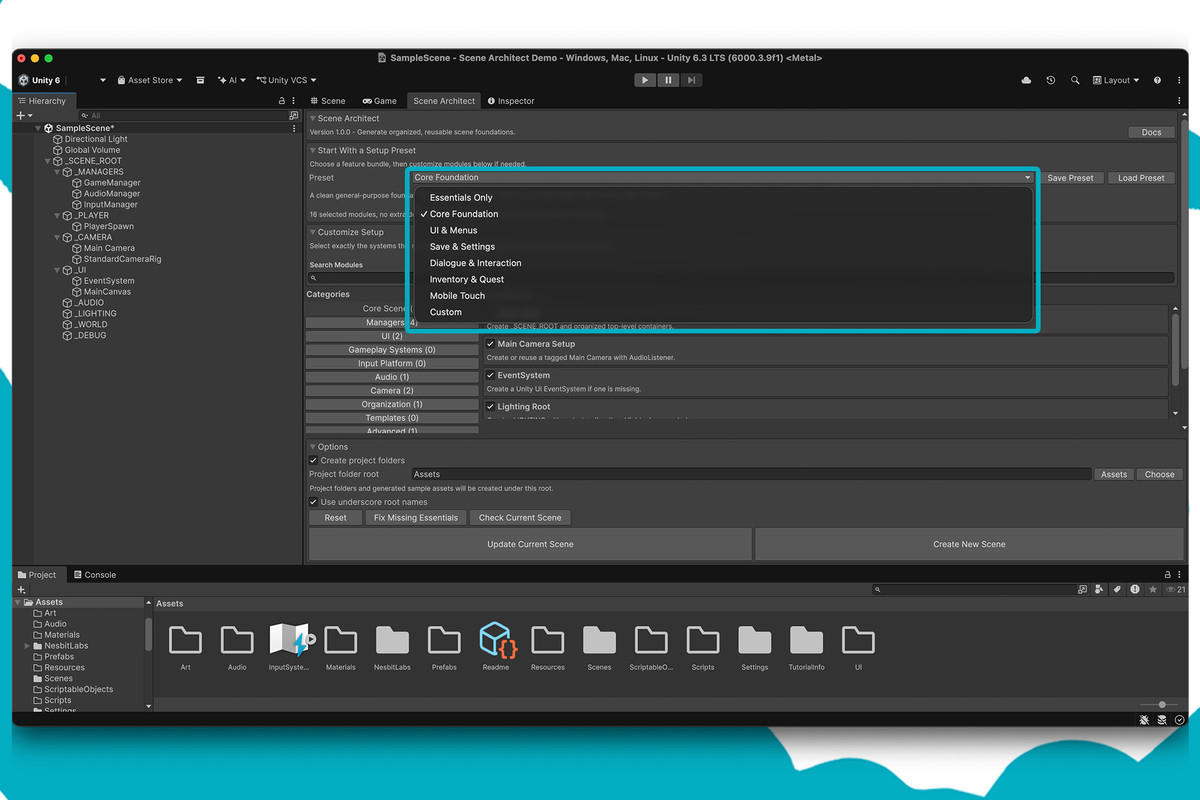Click the Project panel plus add icon
Viewport: 1200px width, 800px height.
pyautogui.click(x=21, y=590)
